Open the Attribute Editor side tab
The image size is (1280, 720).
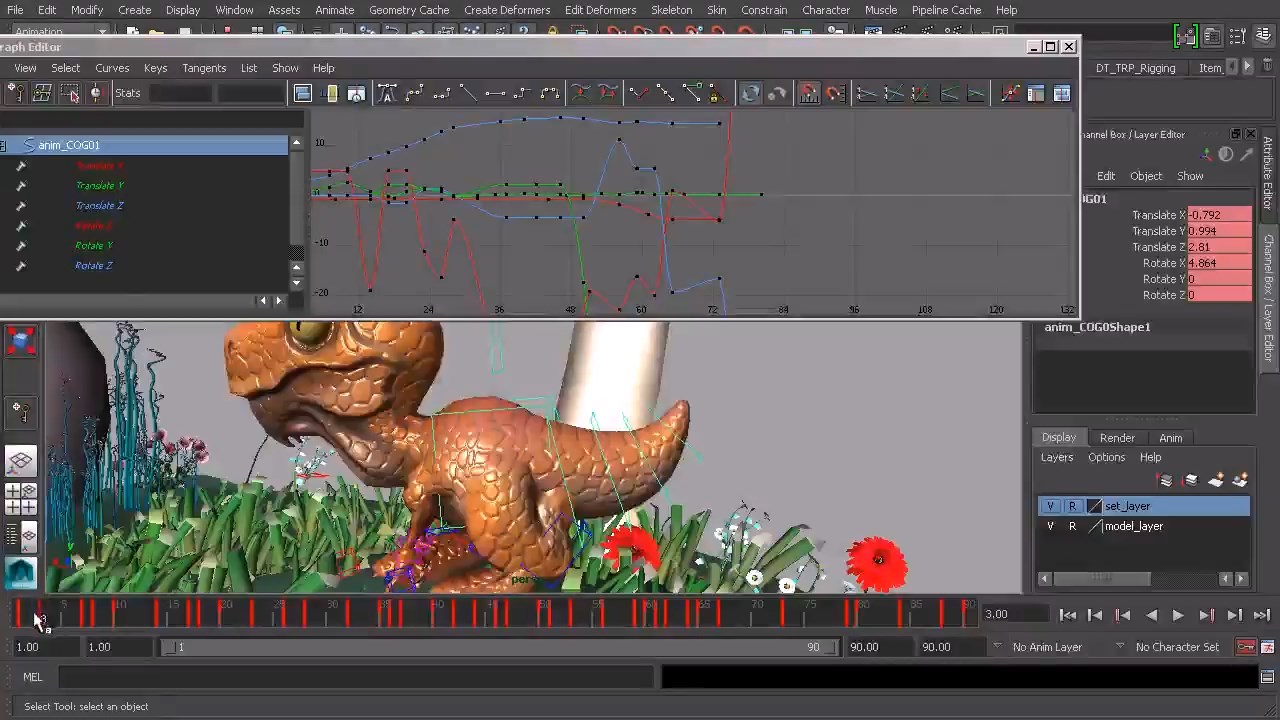coord(1267,174)
